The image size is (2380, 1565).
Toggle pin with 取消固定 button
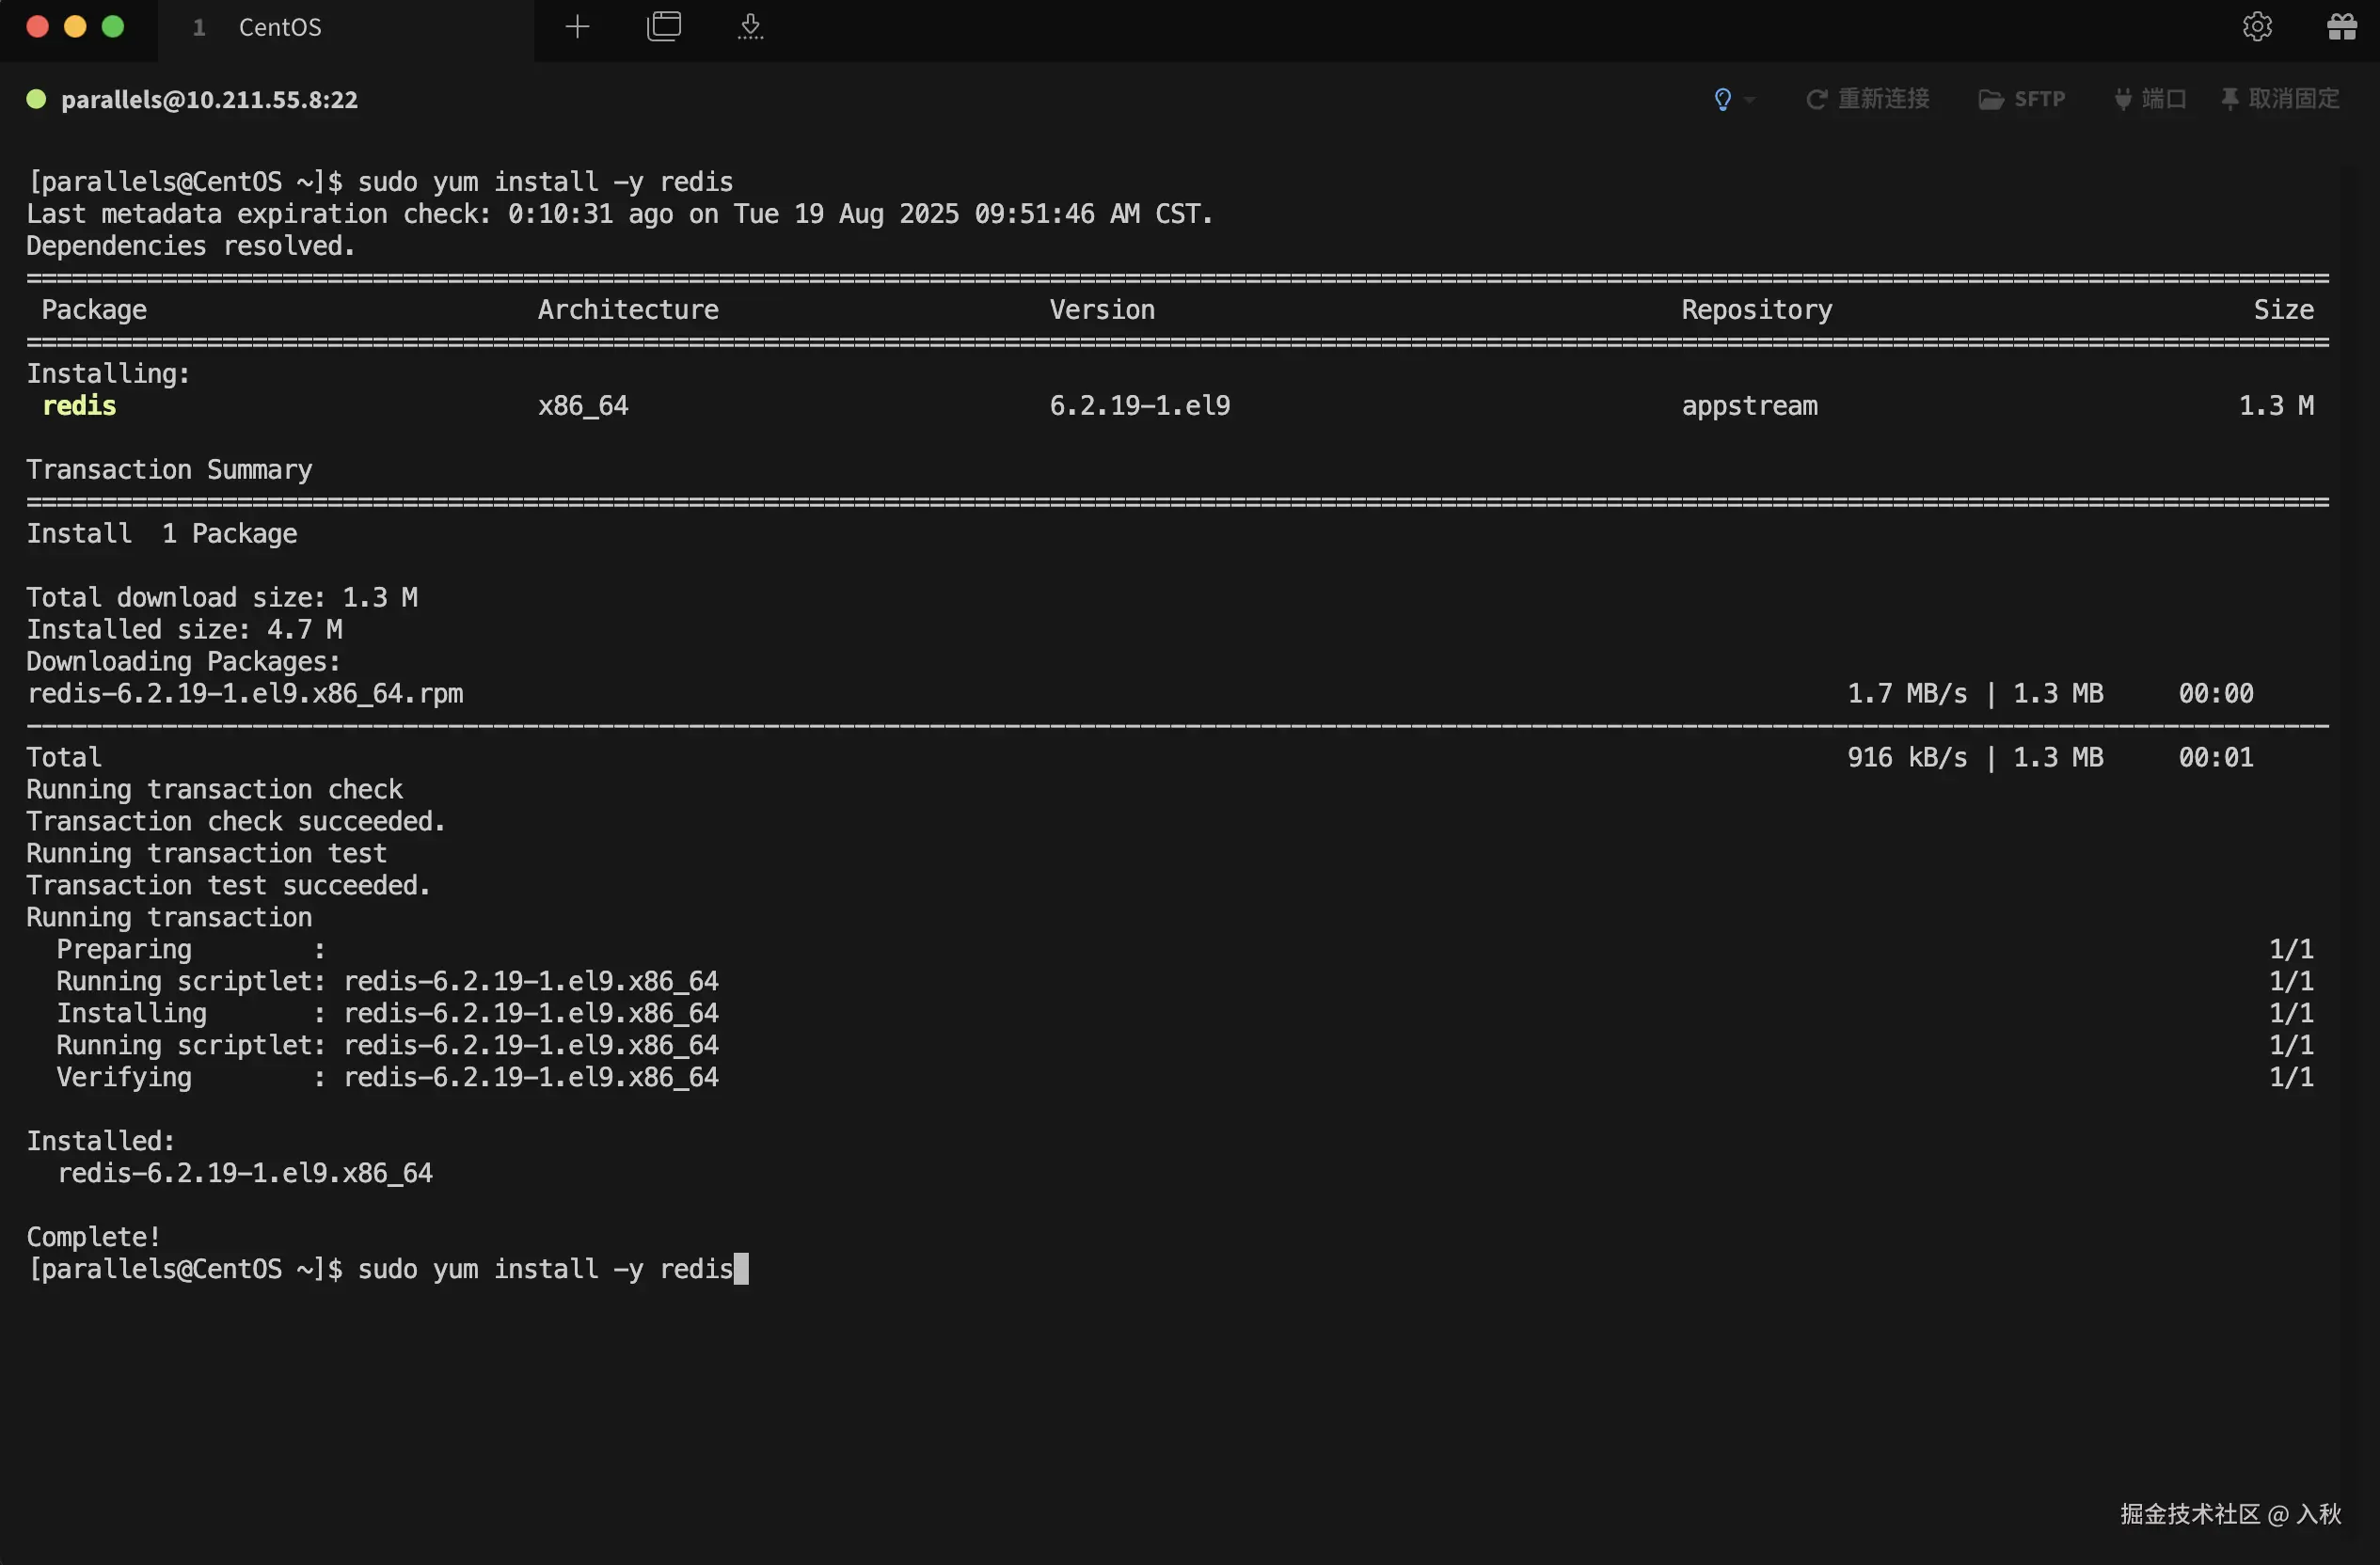2280,99
